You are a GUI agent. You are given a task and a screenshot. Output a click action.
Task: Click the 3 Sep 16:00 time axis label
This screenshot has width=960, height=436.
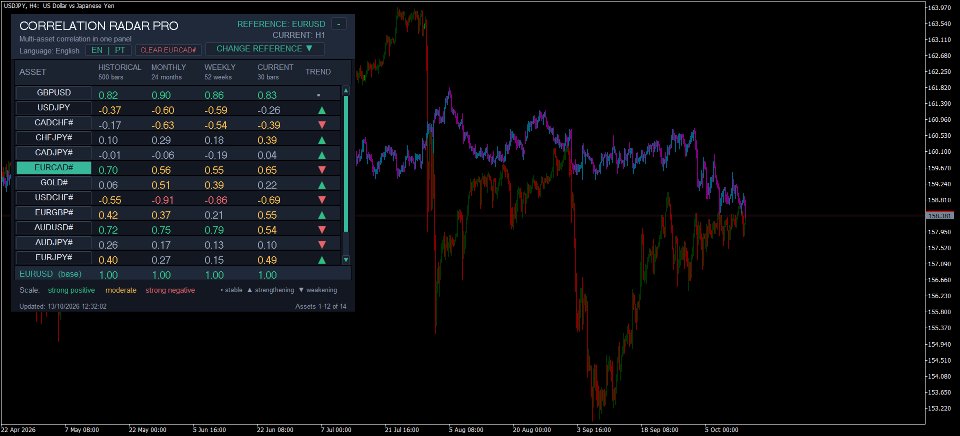coord(596,430)
